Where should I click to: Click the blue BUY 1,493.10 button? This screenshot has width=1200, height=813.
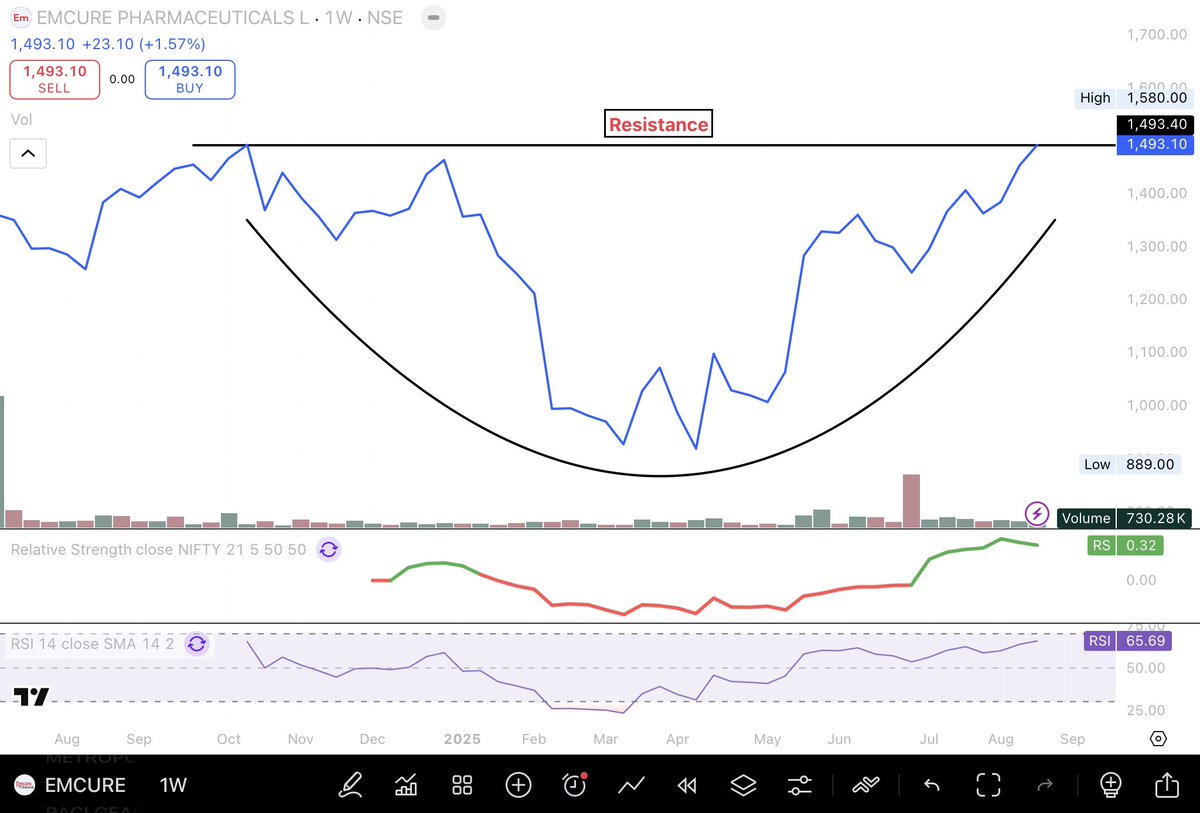click(189, 79)
